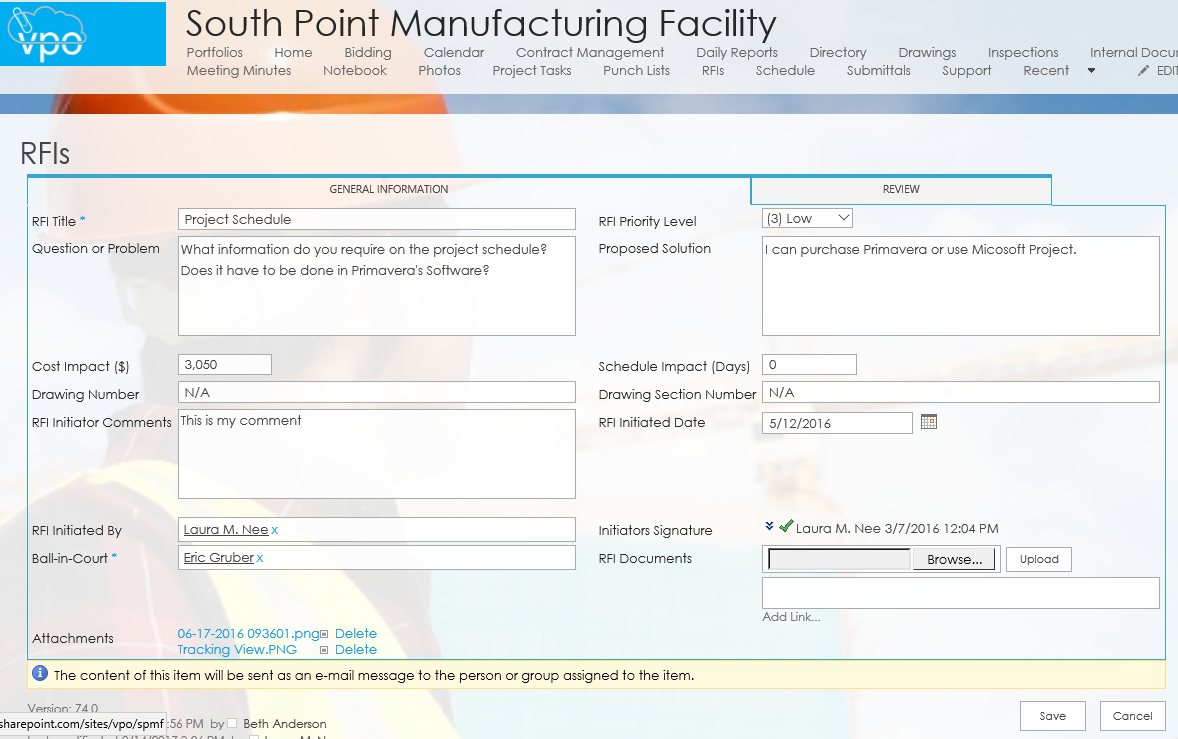Click delete icon beside 06-17-2016 093601.png

point(324,634)
